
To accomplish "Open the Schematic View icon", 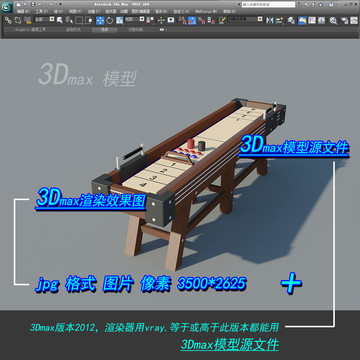I will tap(321, 20).
